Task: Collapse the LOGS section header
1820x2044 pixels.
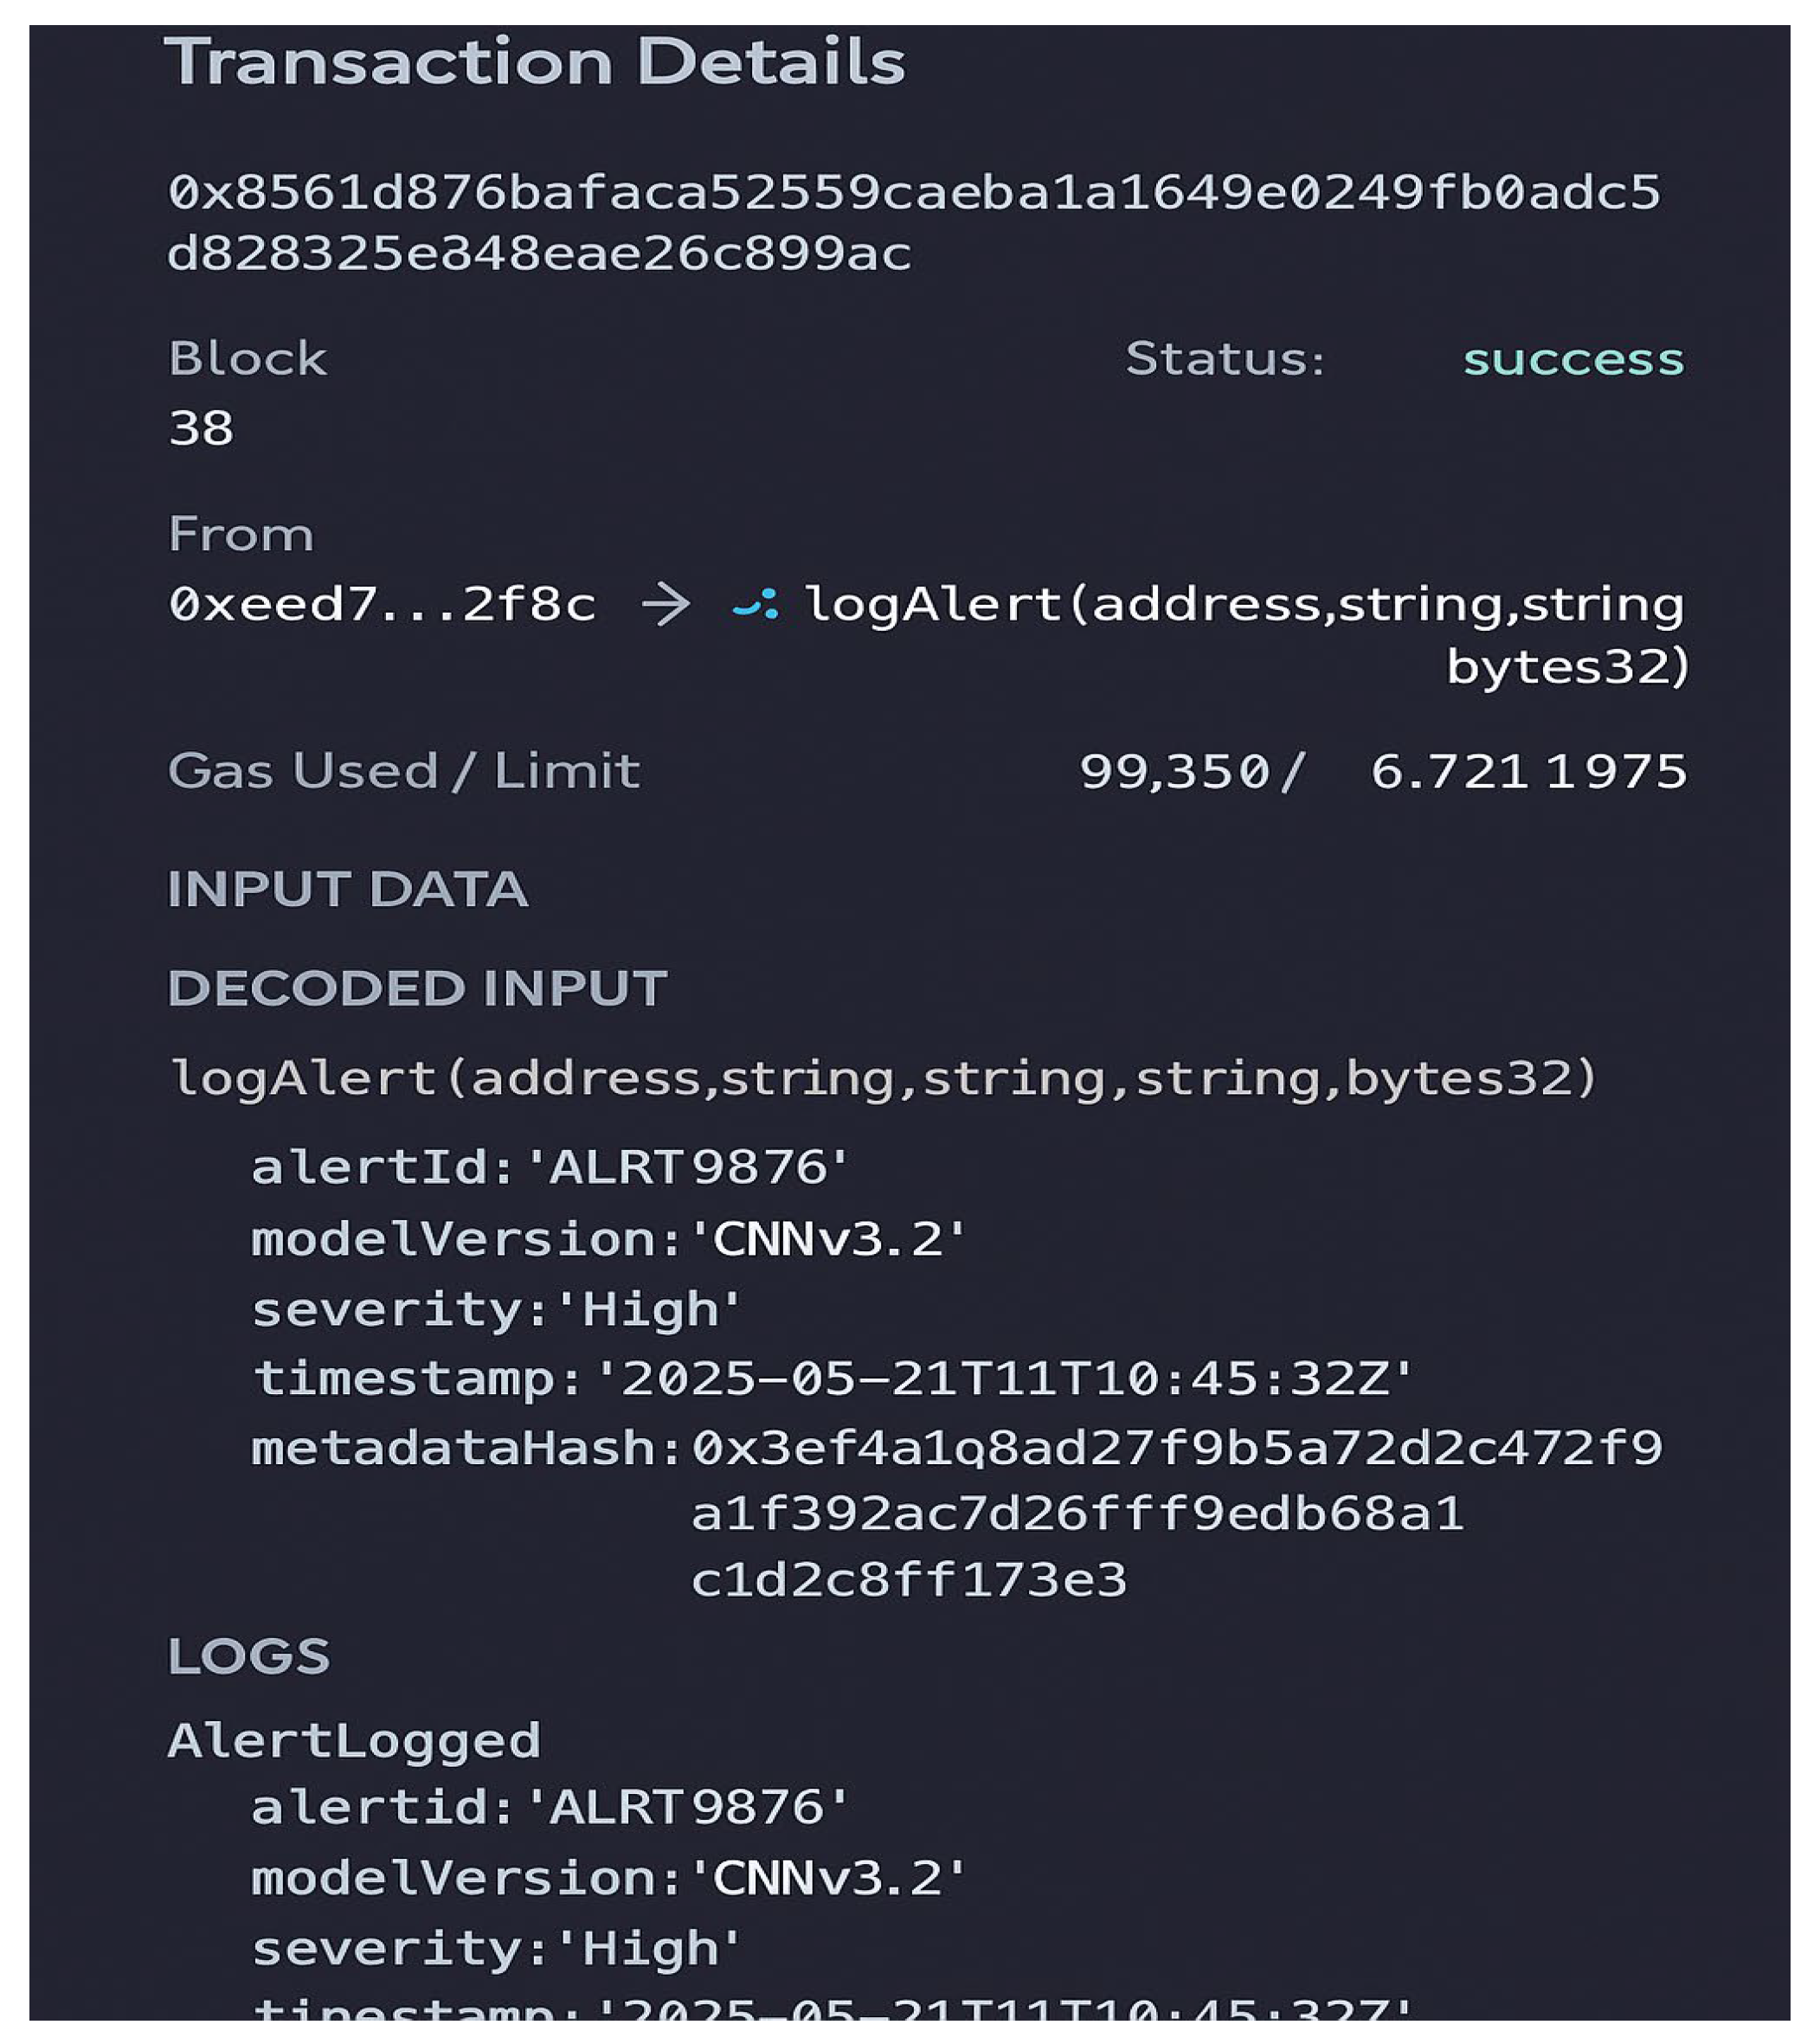Action: tap(249, 1656)
